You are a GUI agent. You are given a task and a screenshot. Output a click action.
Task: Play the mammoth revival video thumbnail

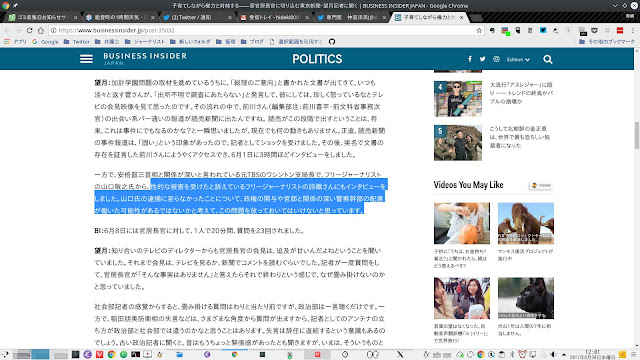[526, 223]
